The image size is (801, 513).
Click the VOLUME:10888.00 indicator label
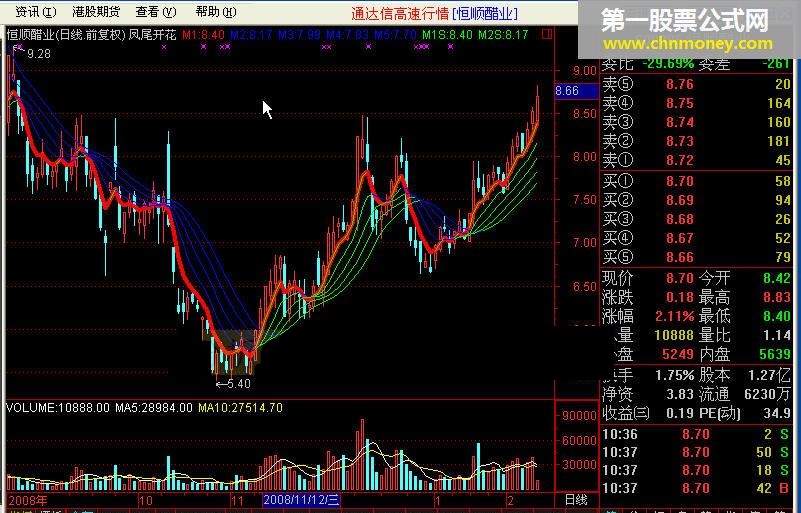pyautogui.click(x=58, y=408)
